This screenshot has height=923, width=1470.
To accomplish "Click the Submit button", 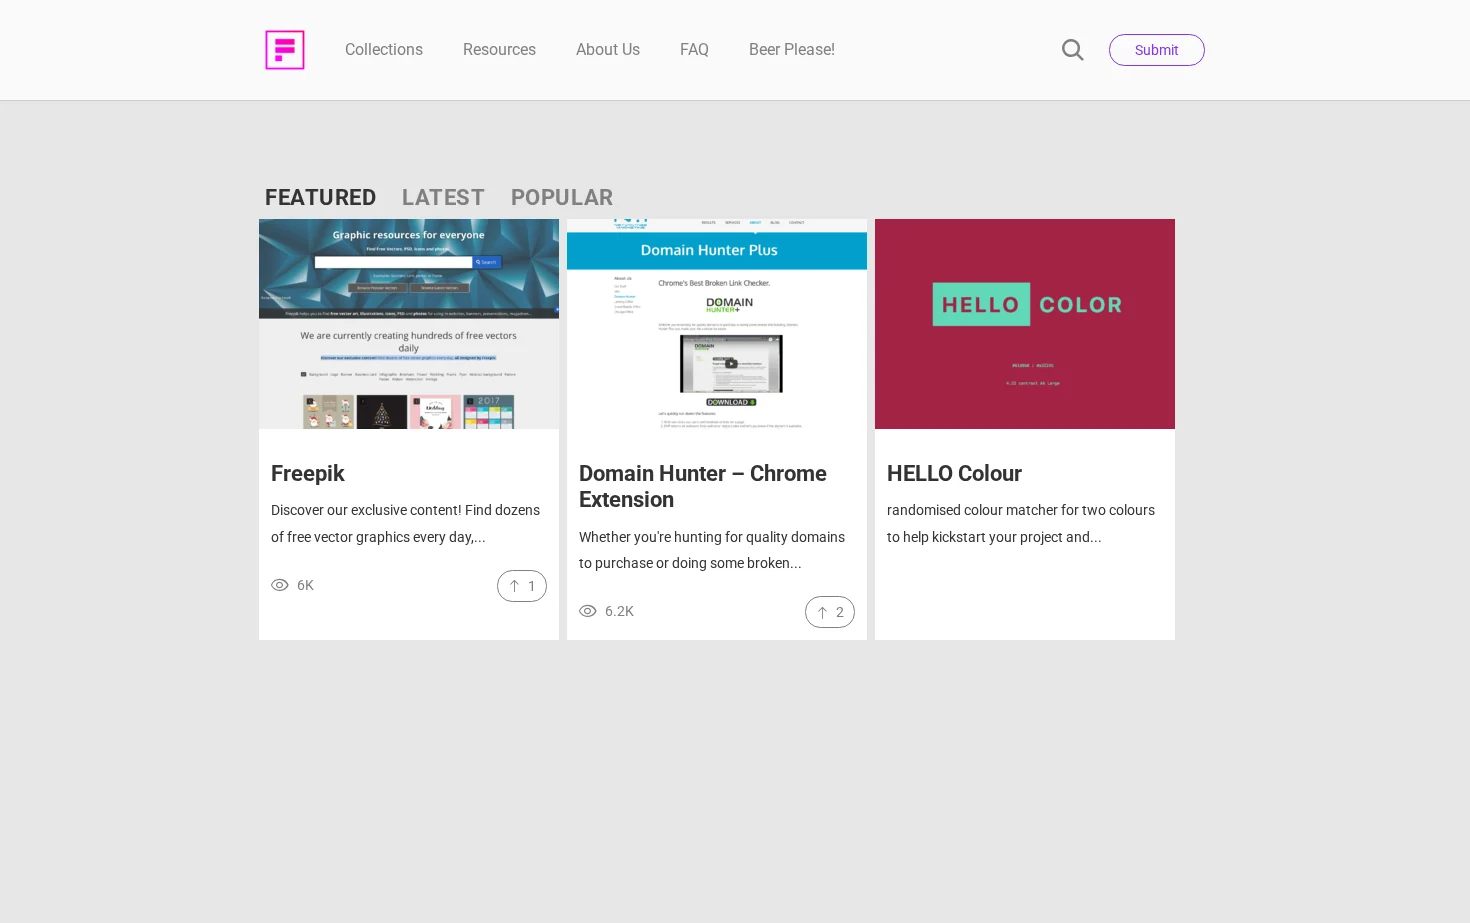I will tap(1157, 50).
